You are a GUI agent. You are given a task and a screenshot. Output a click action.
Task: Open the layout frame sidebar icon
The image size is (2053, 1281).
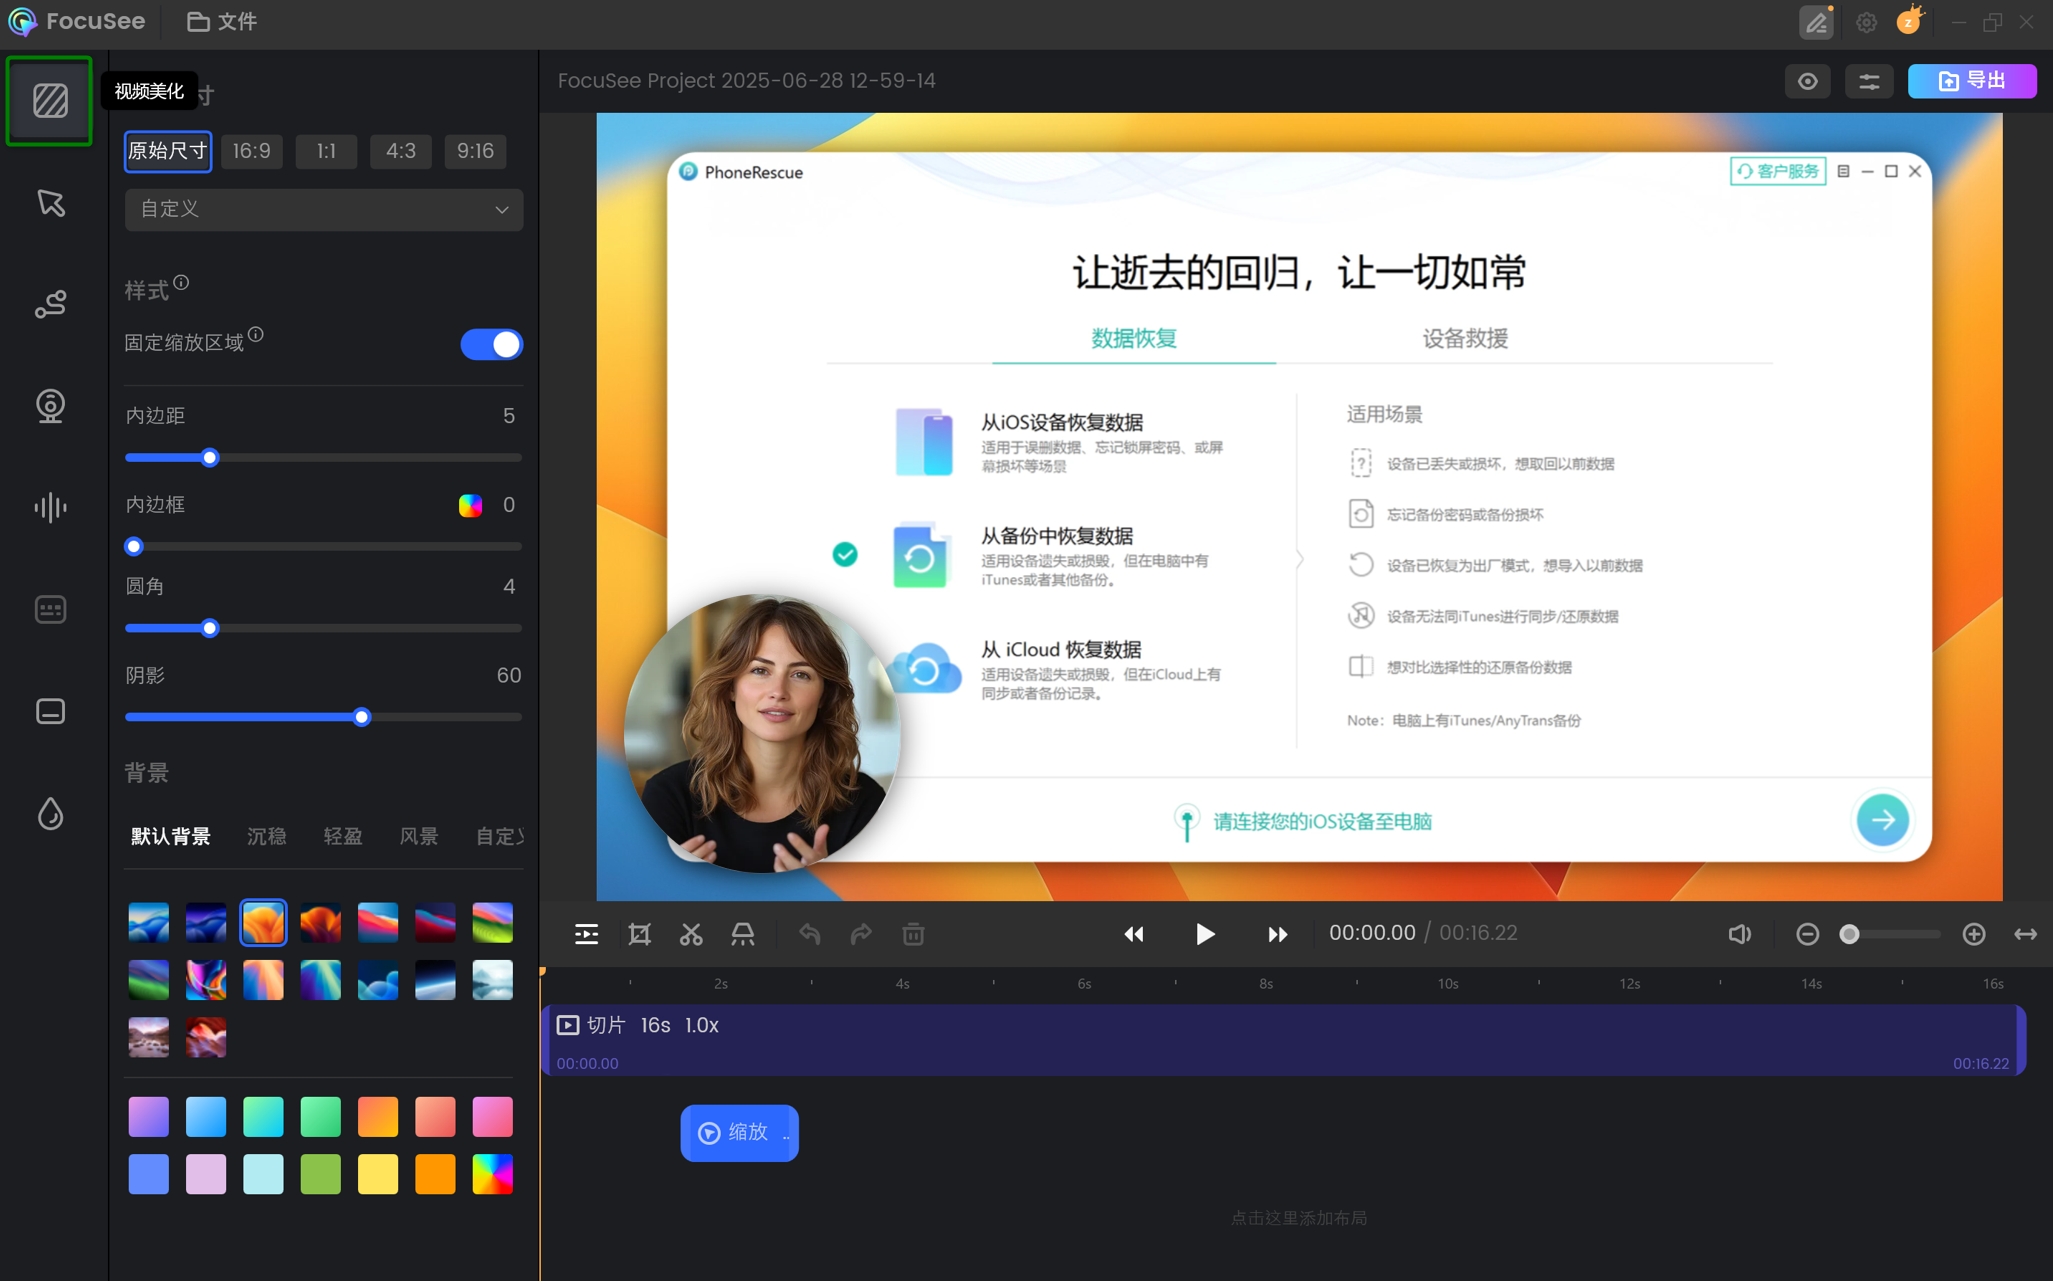click(x=50, y=711)
